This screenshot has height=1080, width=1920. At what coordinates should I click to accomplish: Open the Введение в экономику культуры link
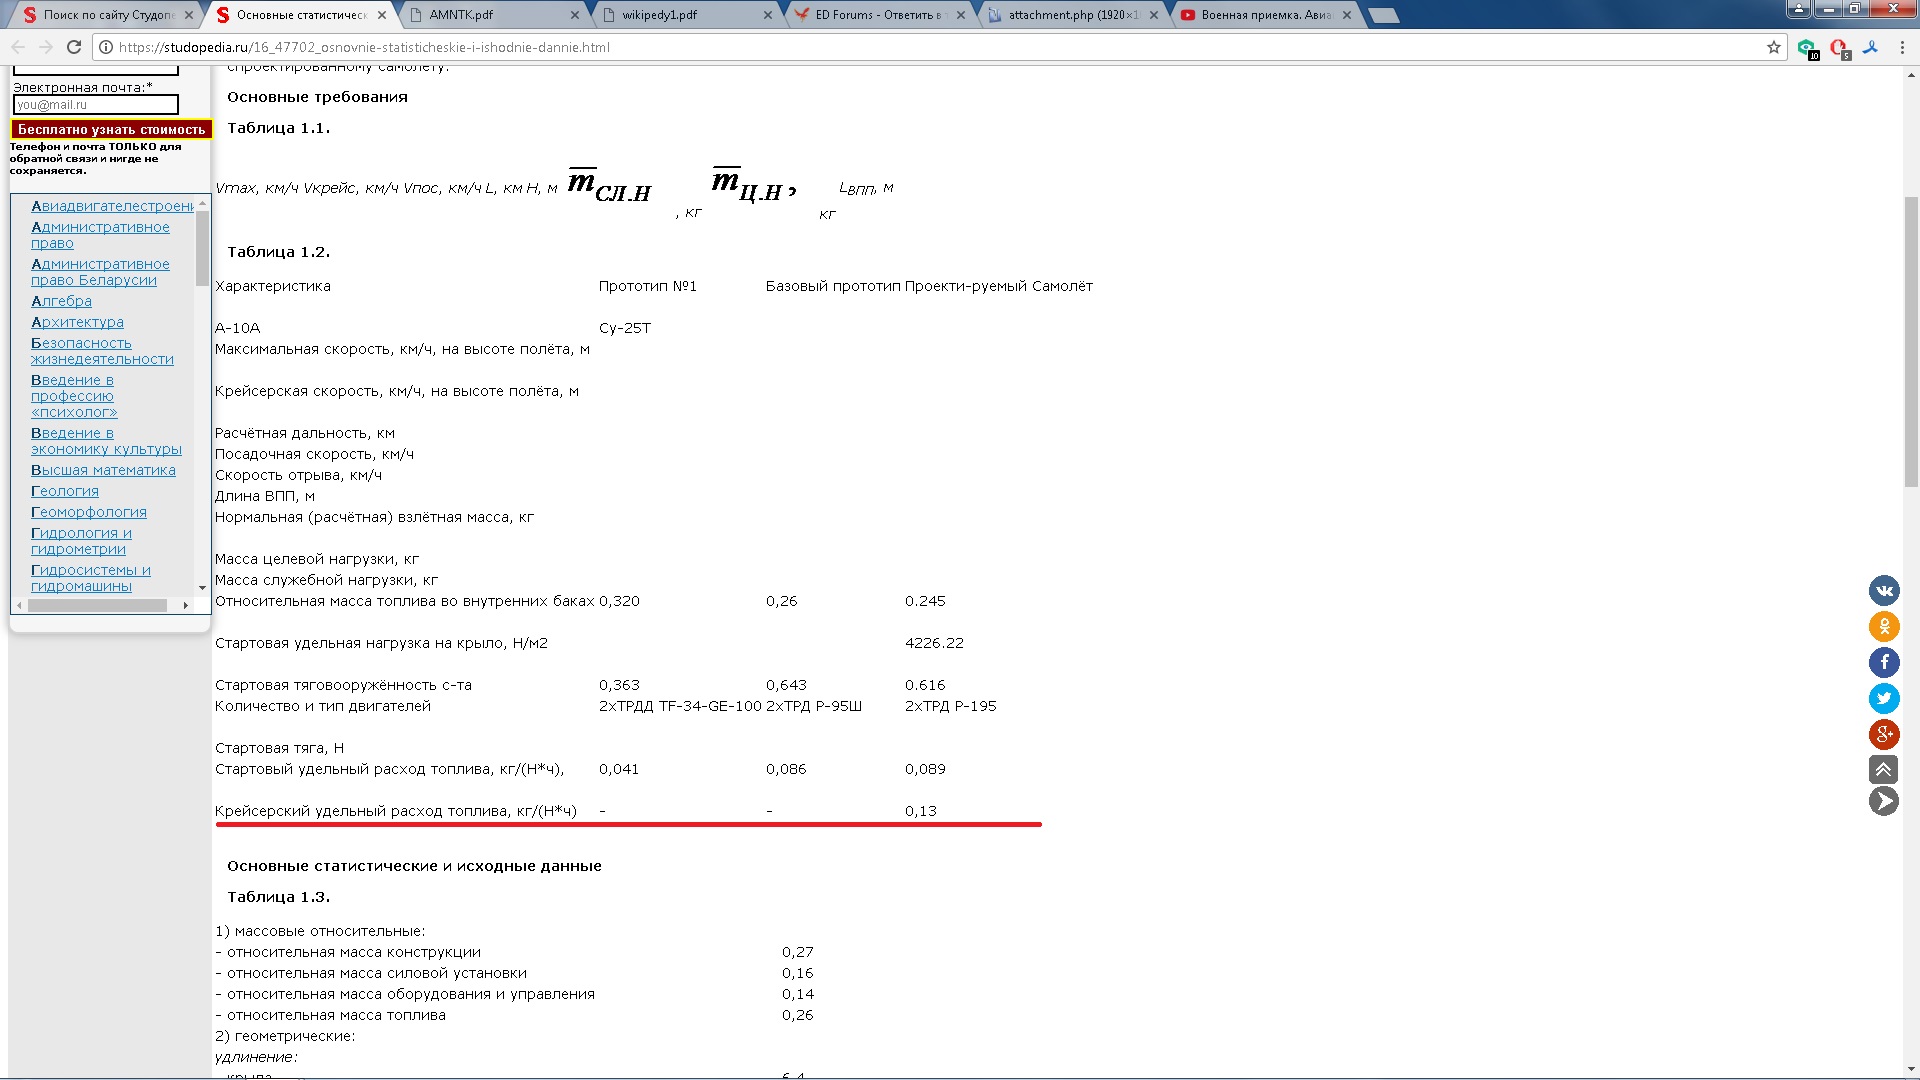(x=106, y=441)
